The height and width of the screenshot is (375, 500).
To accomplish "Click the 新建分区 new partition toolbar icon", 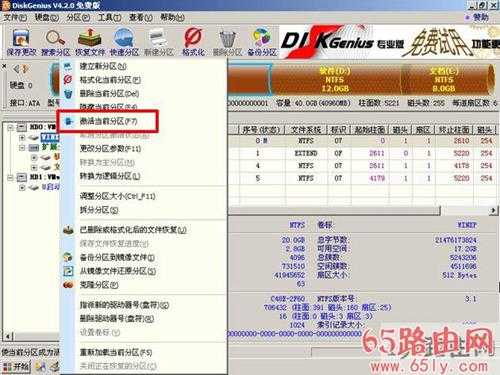I will [x=159, y=42].
